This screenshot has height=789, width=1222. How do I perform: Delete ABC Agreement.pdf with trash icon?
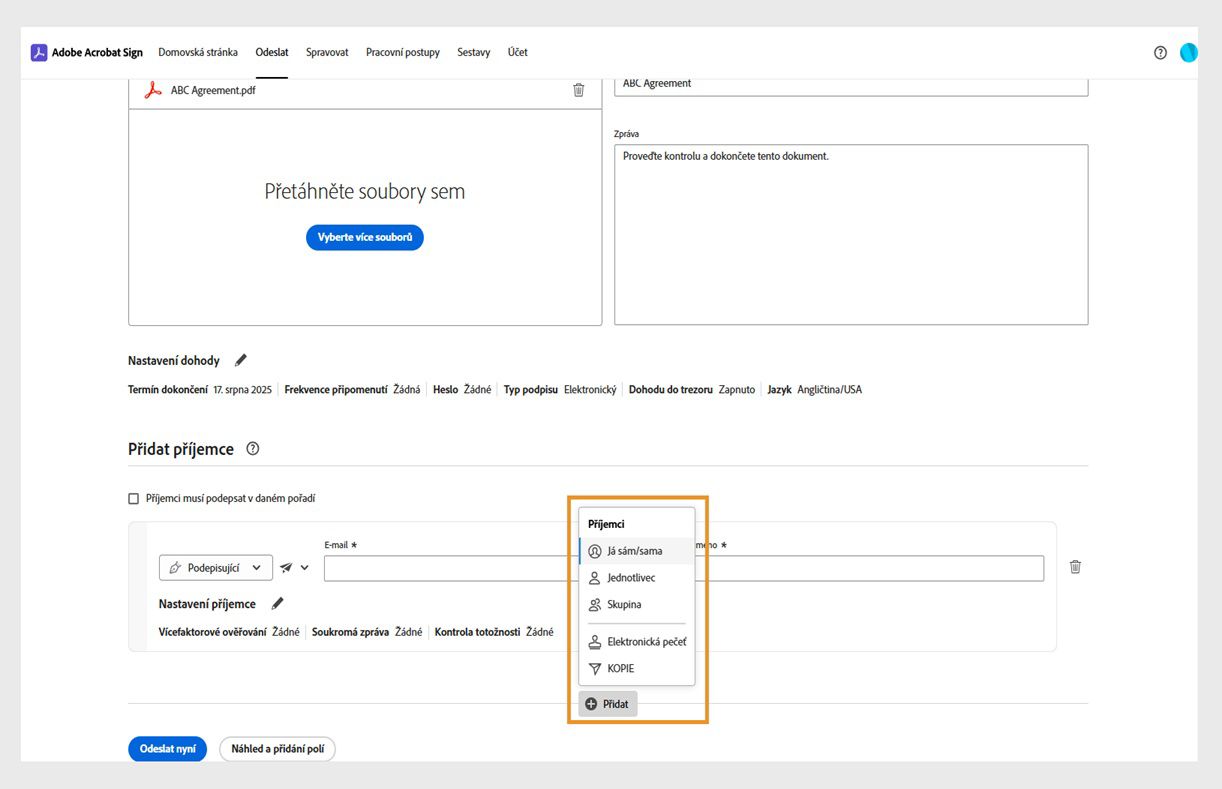(x=578, y=90)
